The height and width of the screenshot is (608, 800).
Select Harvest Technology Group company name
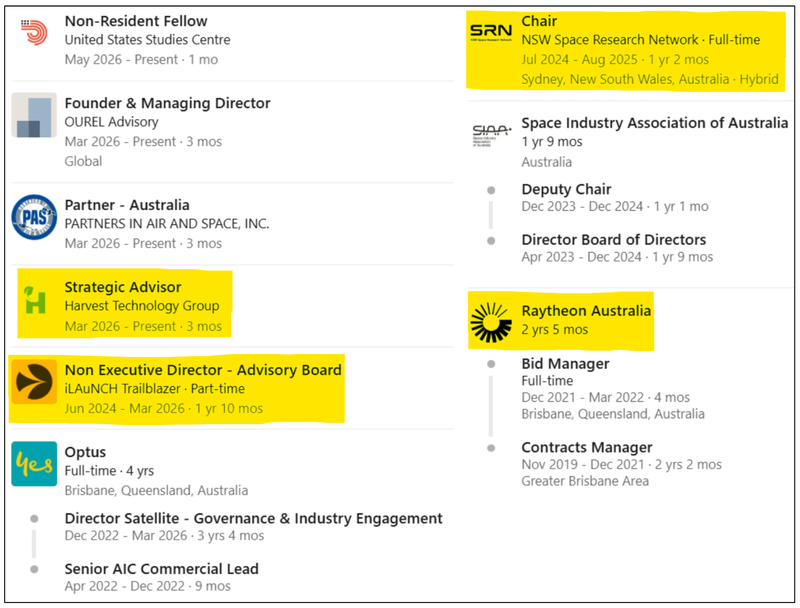[142, 306]
